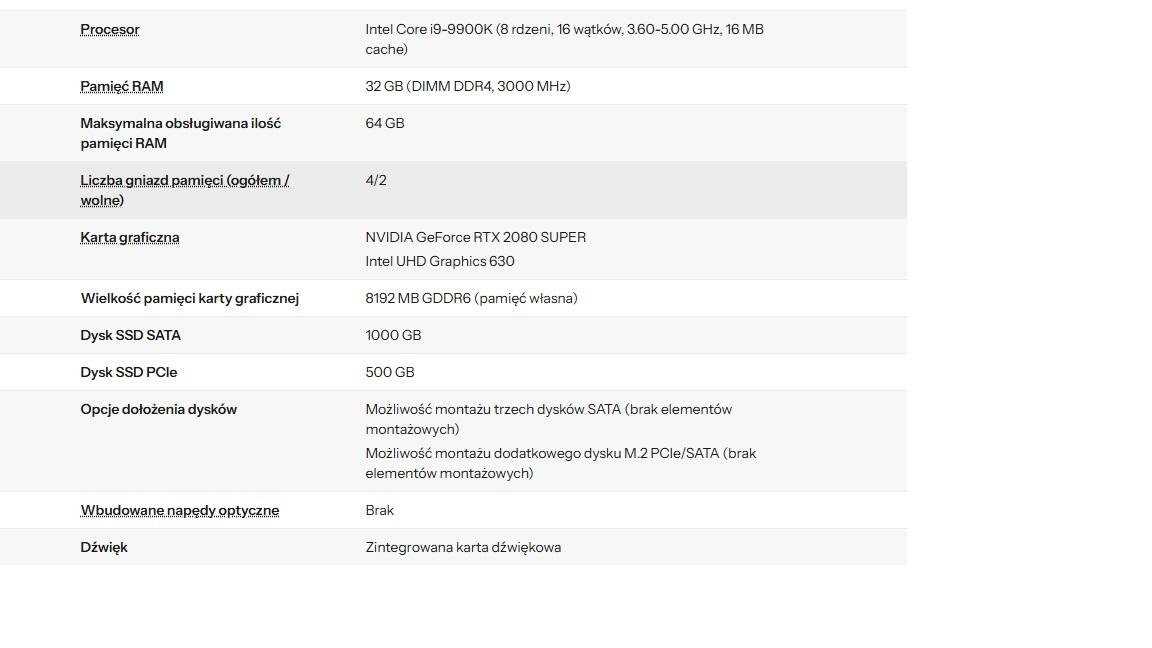Click the Wbudowane napędy optyczne term

coord(180,511)
